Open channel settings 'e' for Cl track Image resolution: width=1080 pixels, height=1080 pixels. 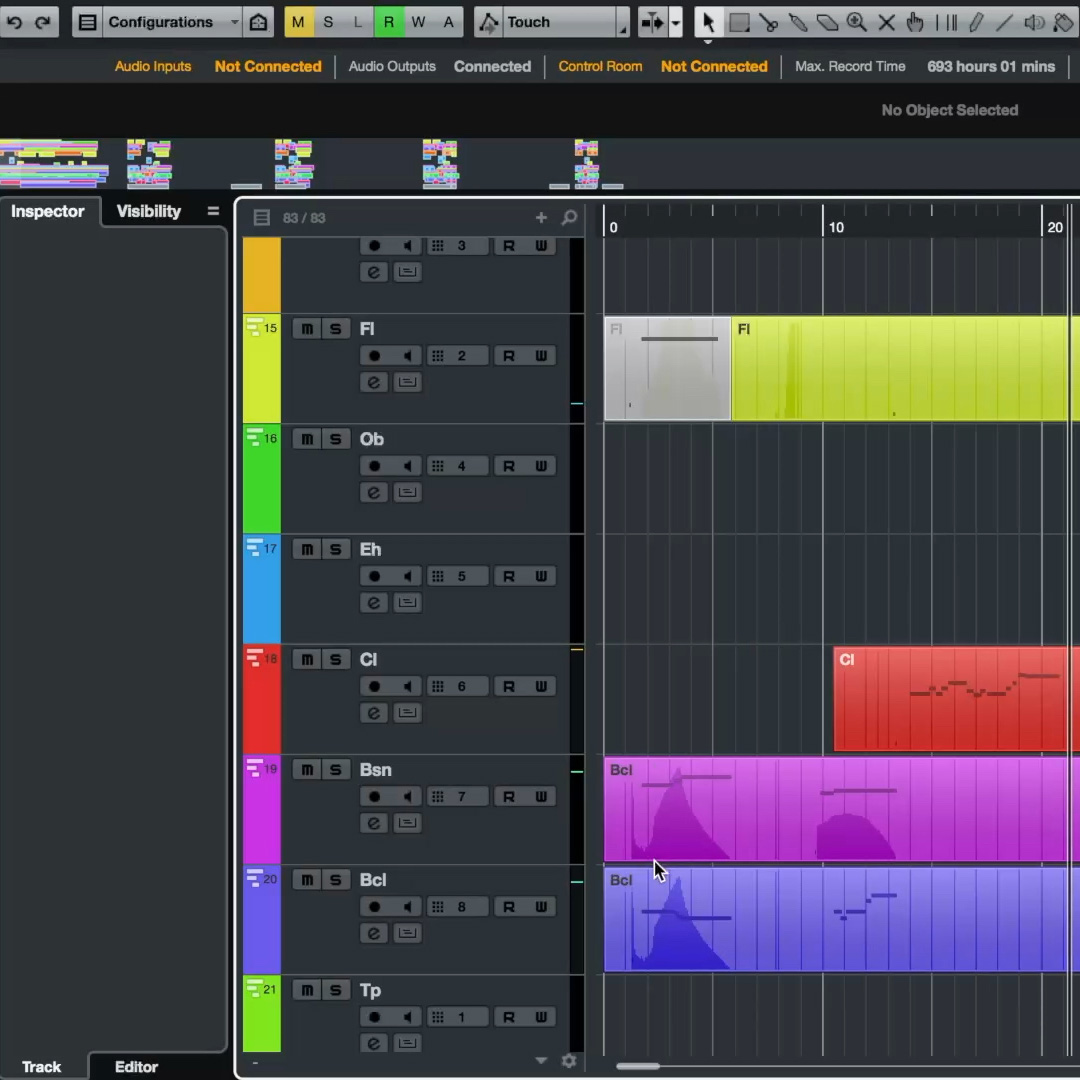[373, 713]
